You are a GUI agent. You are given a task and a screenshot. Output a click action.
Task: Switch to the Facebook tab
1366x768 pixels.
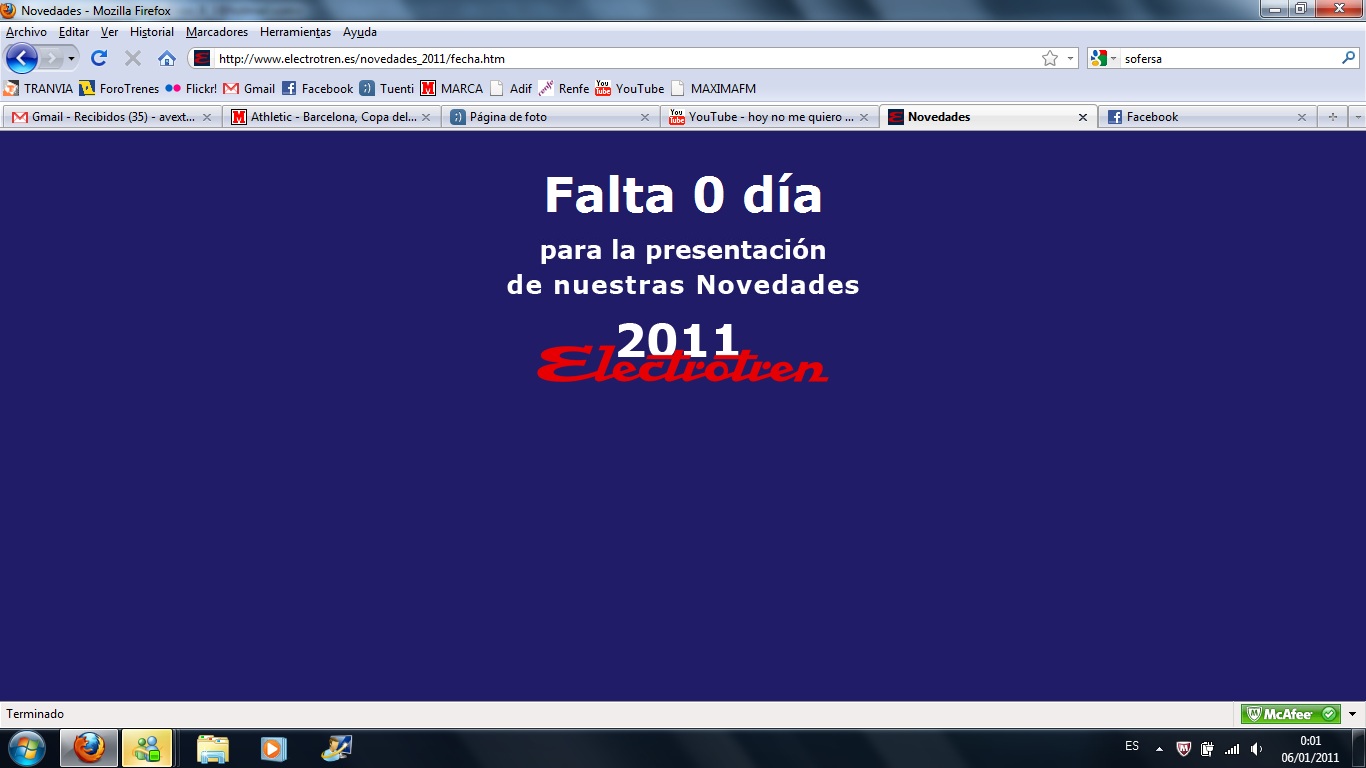(1207, 117)
